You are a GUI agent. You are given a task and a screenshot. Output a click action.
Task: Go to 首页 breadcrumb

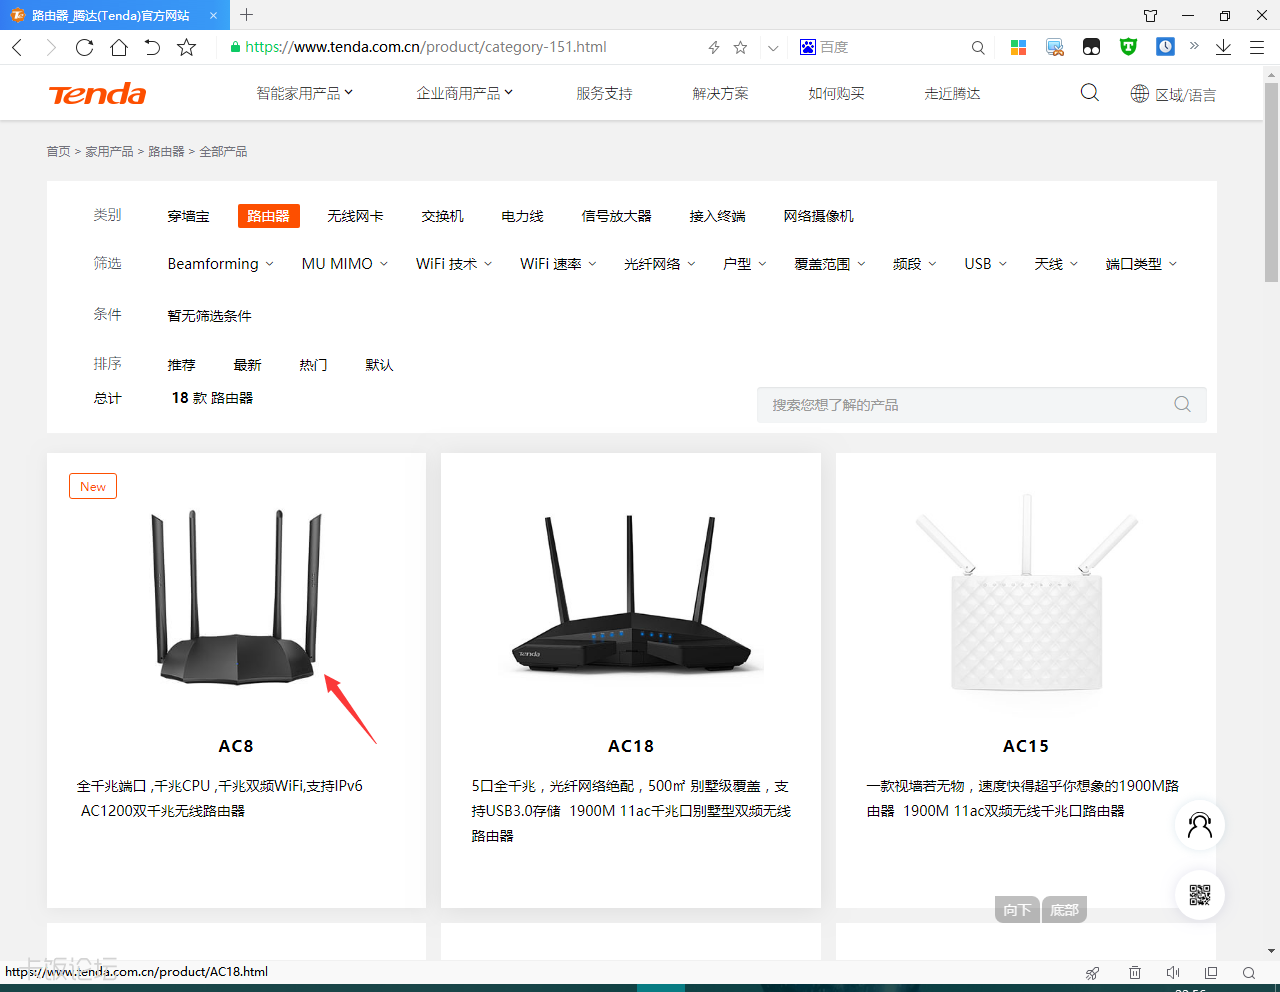[x=58, y=151]
